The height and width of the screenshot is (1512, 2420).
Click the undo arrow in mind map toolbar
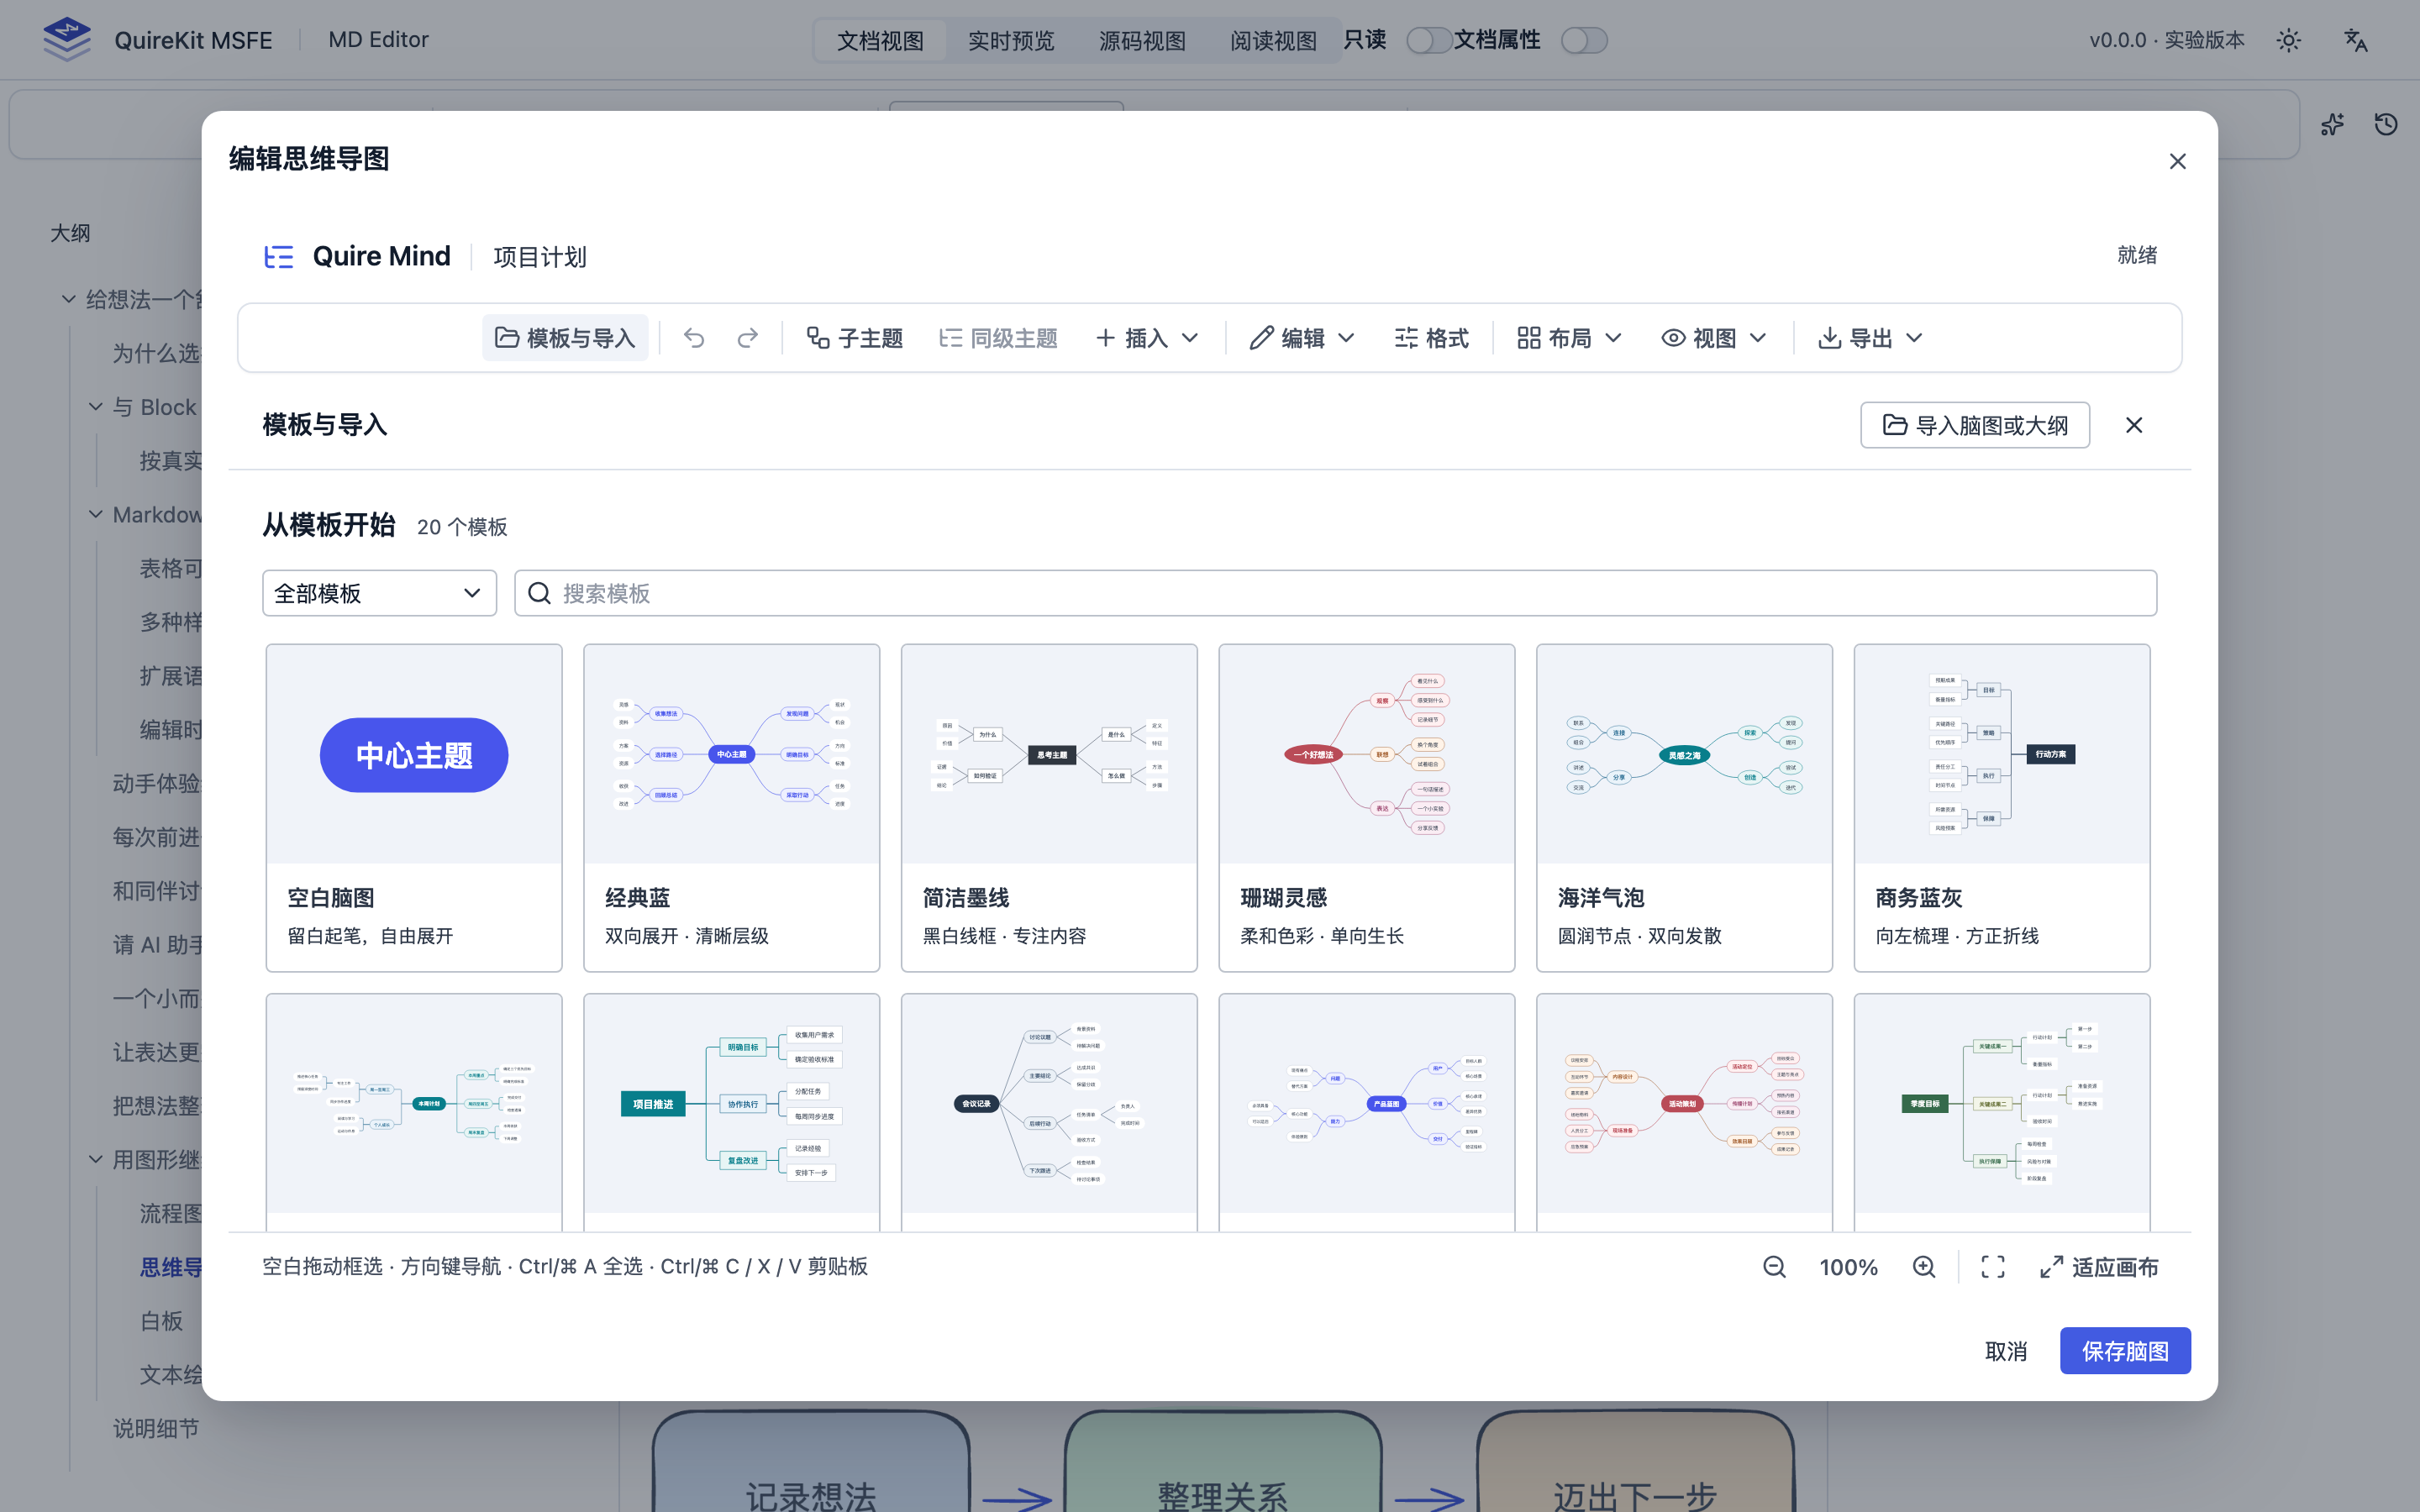(x=694, y=338)
